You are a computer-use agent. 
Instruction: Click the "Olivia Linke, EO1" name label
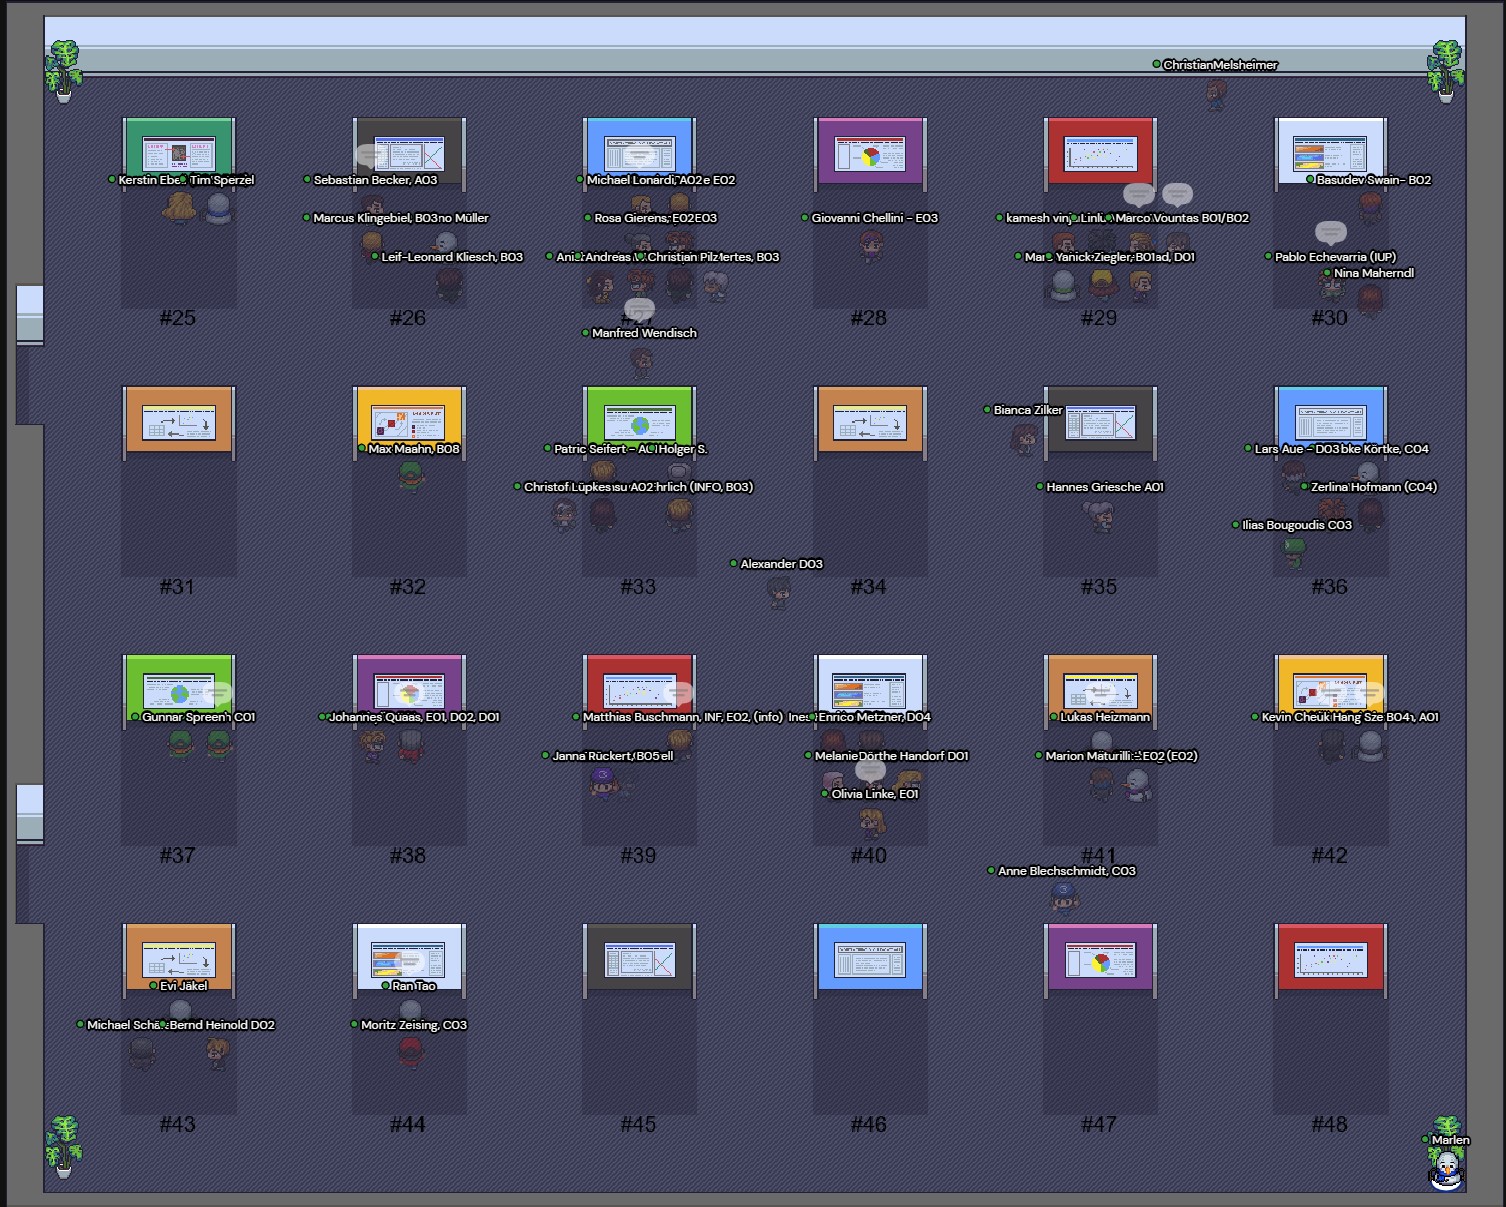click(x=875, y=794)
